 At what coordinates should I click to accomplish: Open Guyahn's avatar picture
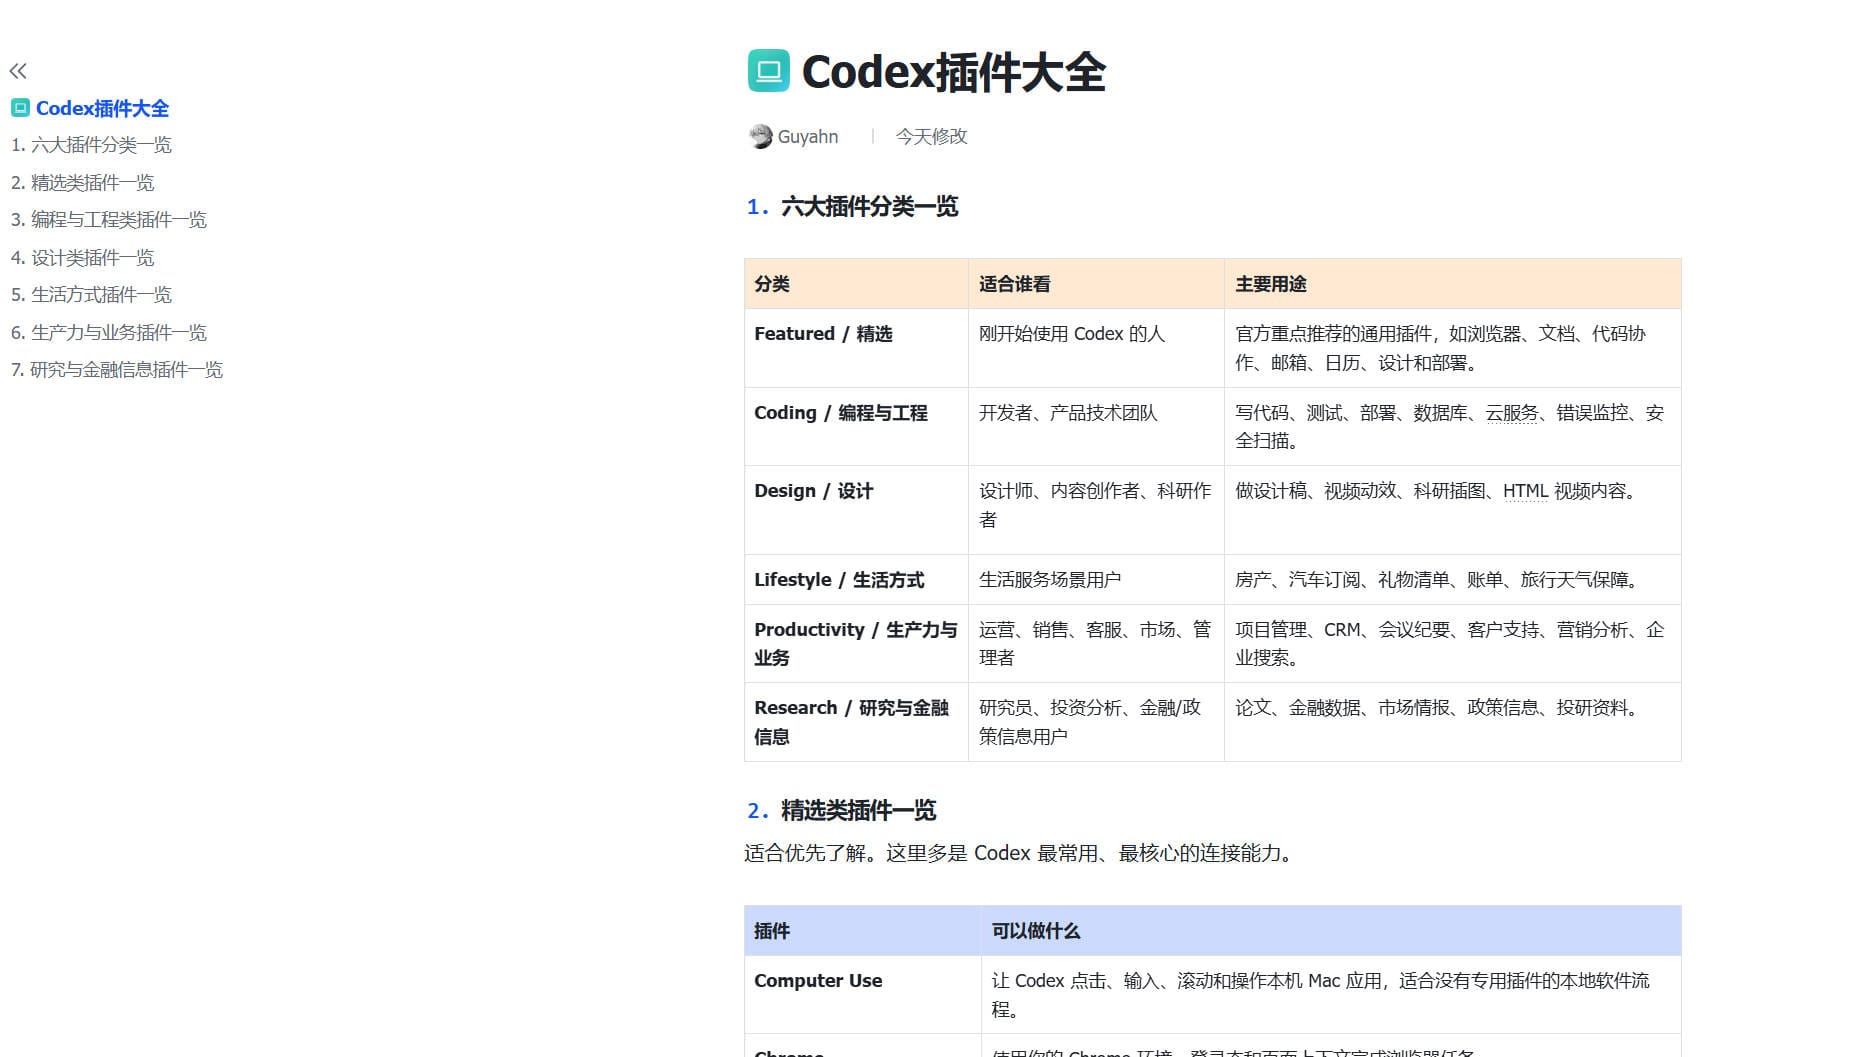point(760,136)
